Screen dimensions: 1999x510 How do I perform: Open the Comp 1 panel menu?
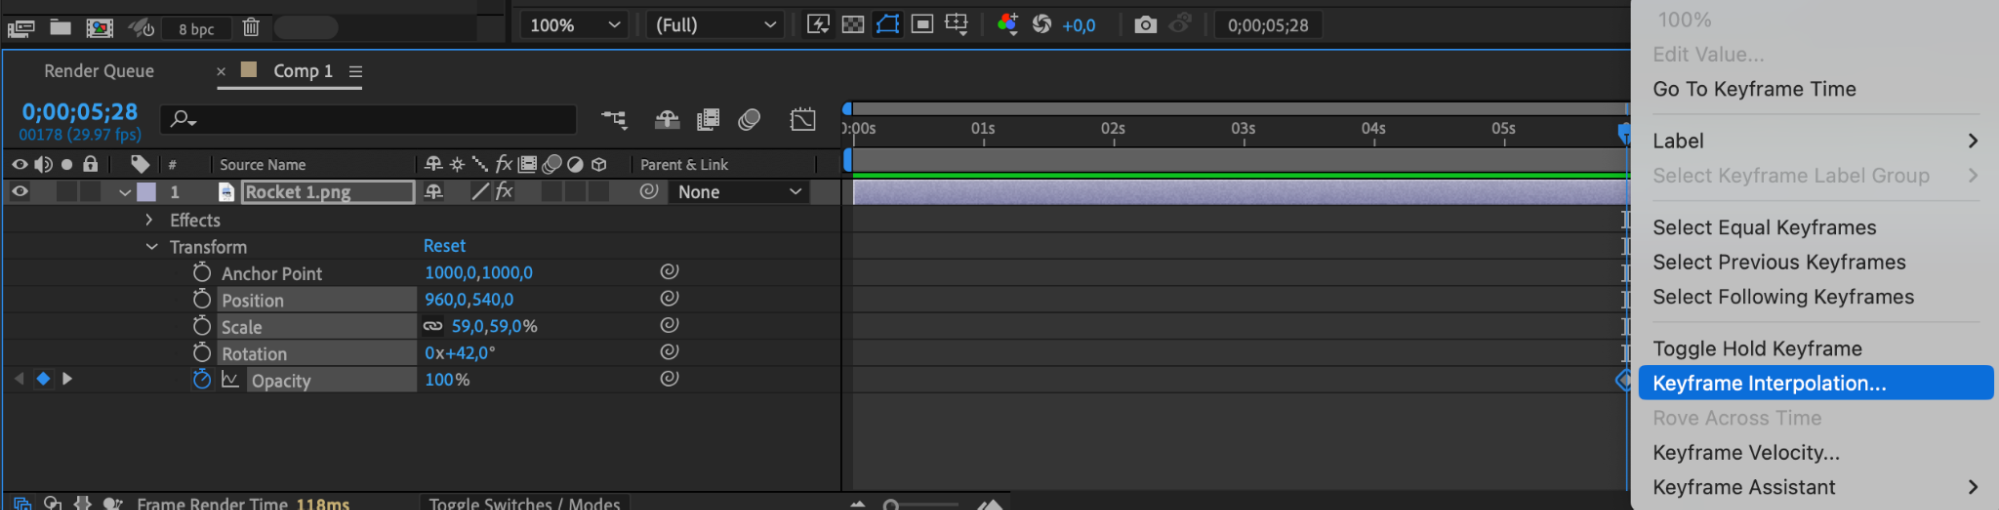pos(355,71)
